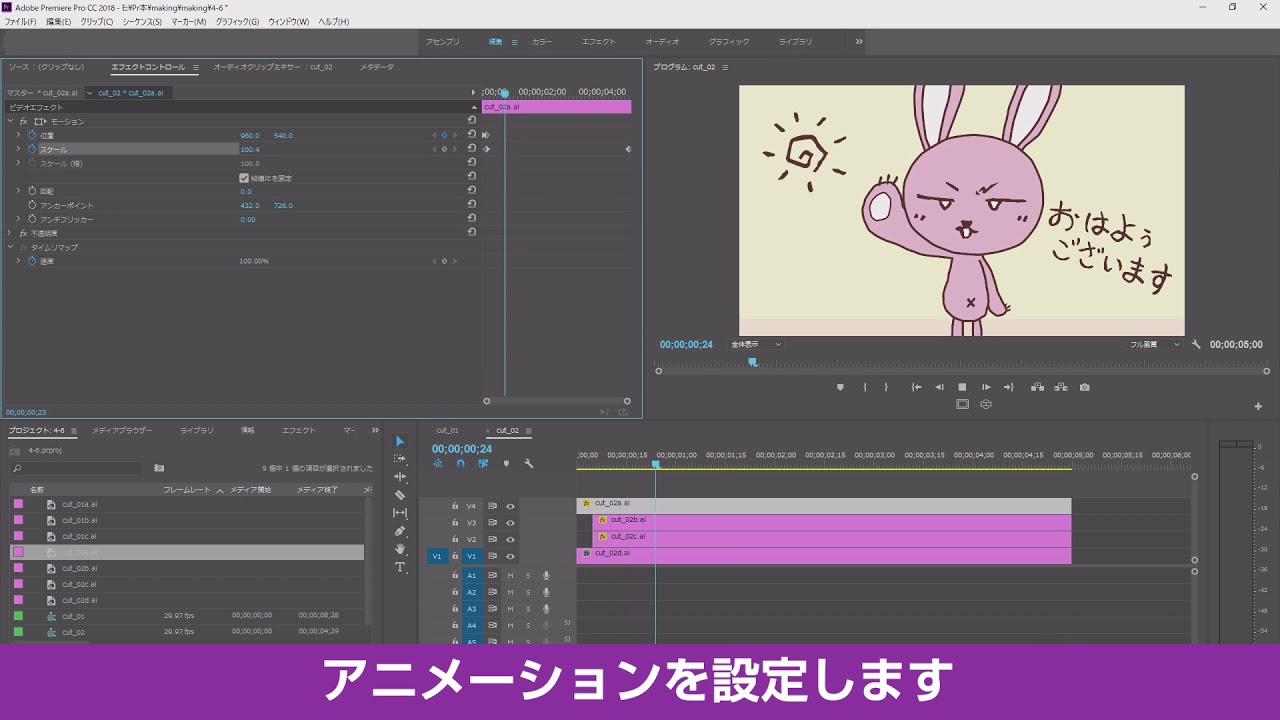The width and height of the screenshot is (1280, 720).
Task: Select the Ripple Edit tool
Action: click(x=400, y=477)
